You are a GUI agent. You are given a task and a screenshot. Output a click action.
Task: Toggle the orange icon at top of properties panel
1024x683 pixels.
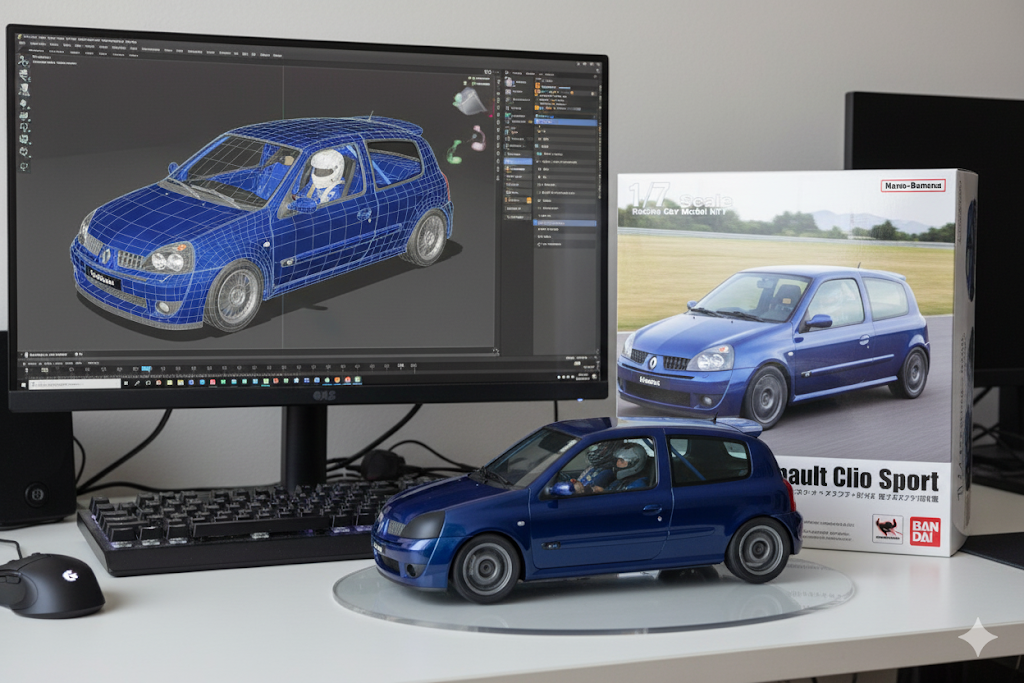tap(539, 87)
